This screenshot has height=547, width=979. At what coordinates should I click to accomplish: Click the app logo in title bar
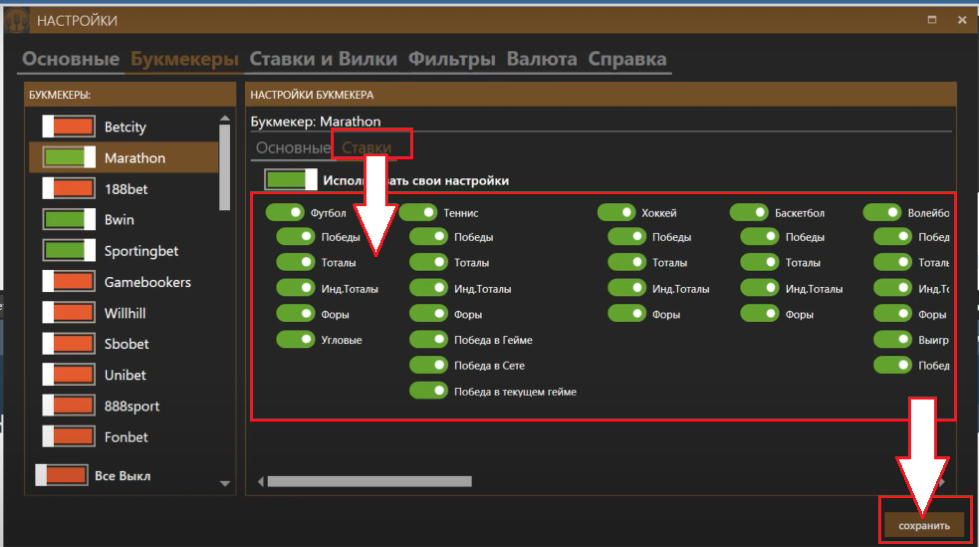pos(17,21)
